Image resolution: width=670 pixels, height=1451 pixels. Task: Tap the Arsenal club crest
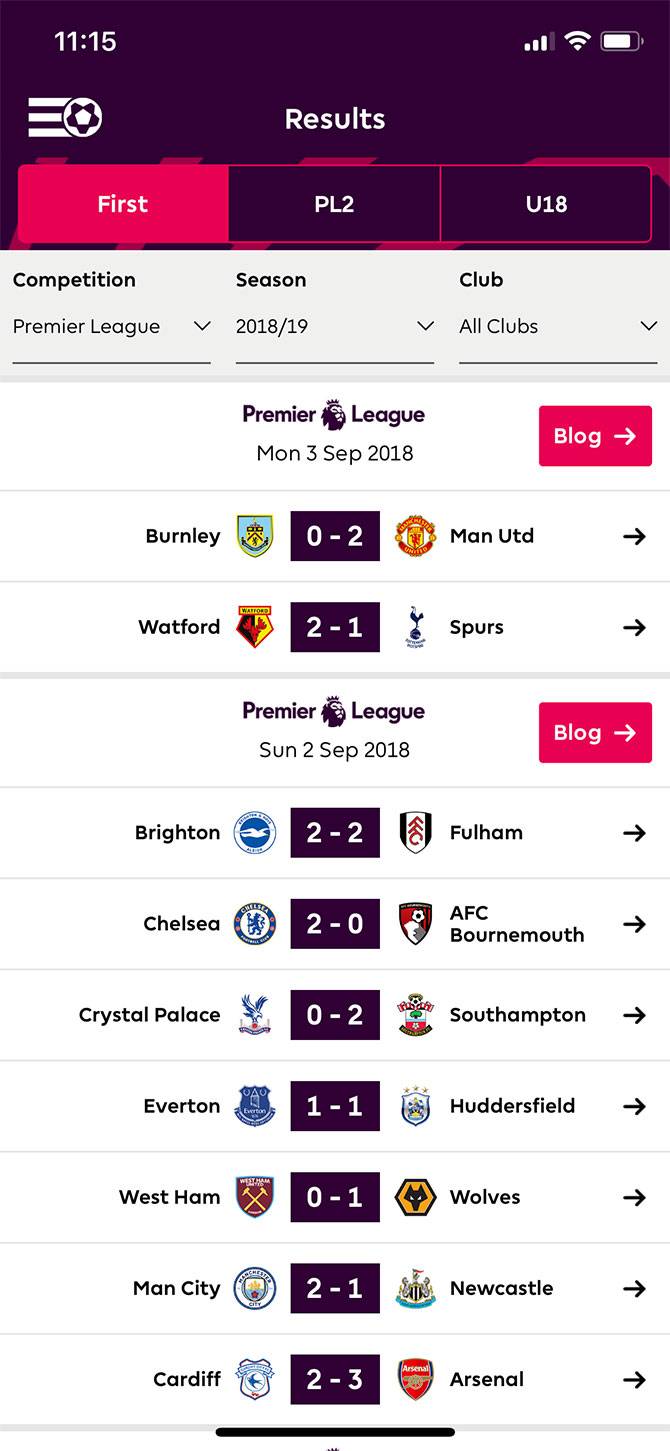[x=415, y=1379]
